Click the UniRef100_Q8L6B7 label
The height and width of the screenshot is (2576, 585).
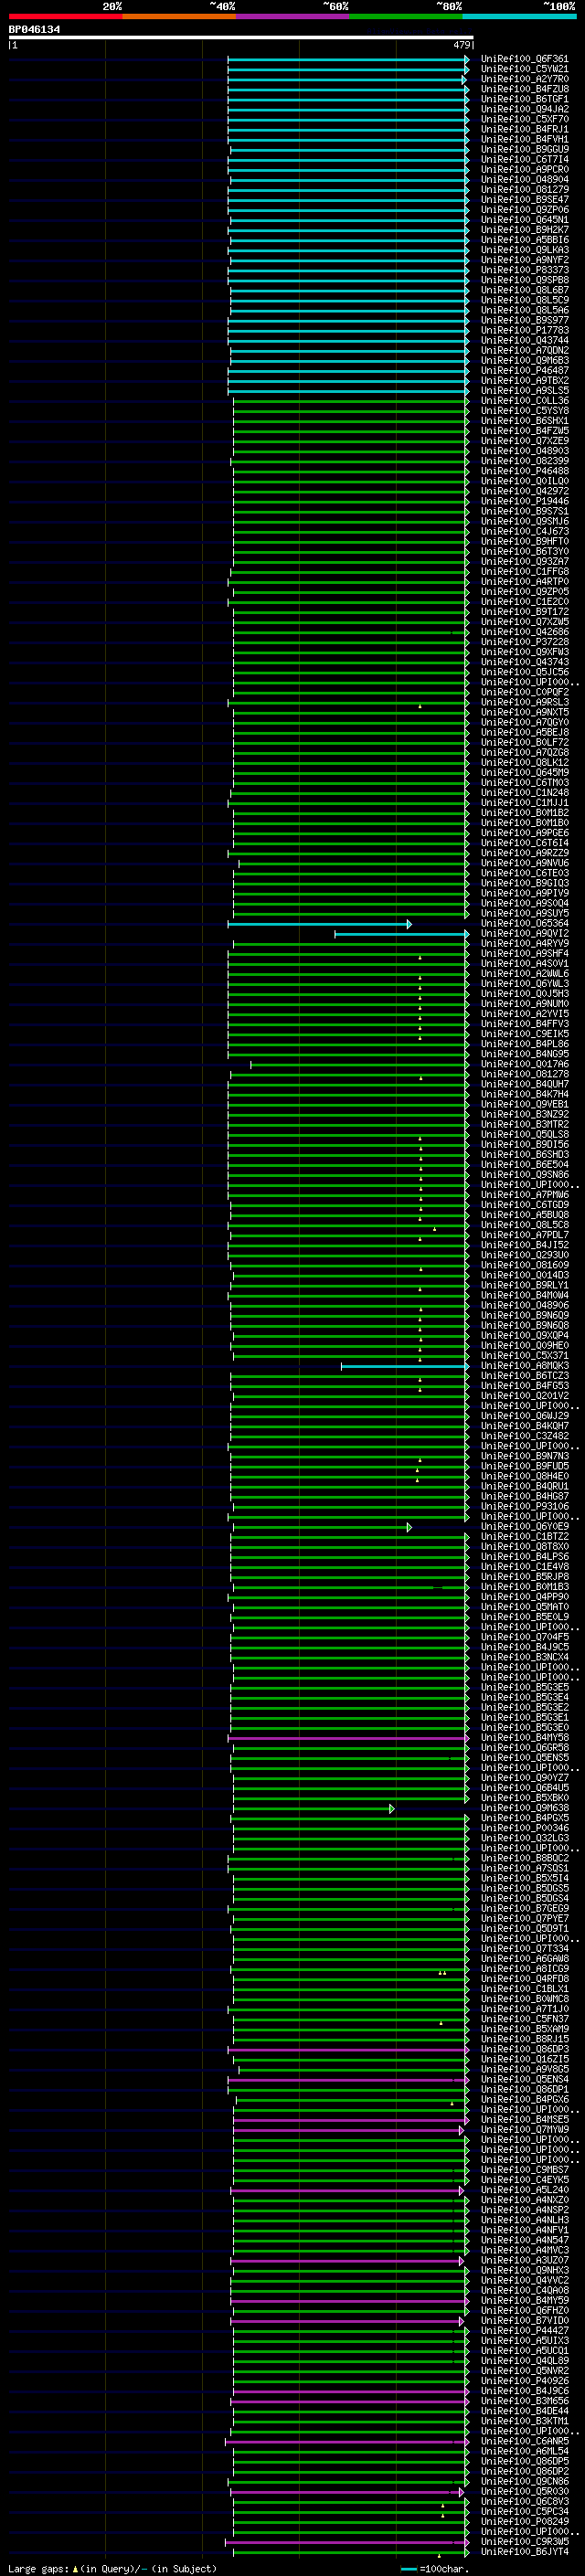coord(525,290)
